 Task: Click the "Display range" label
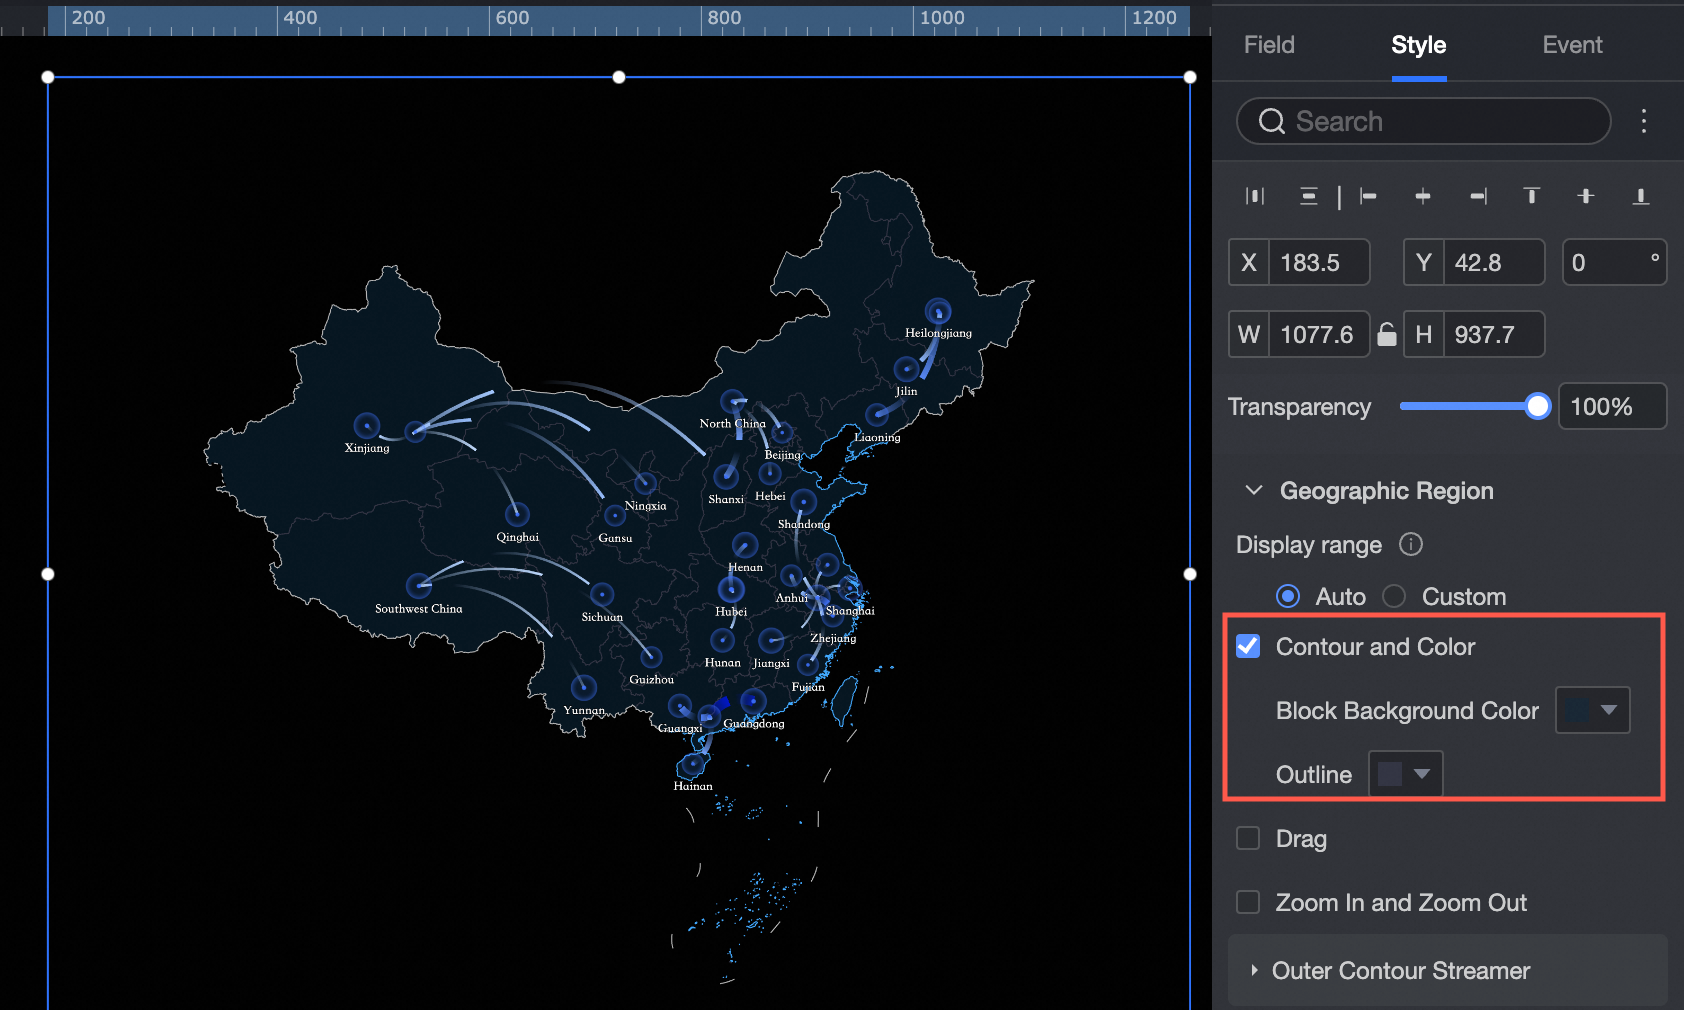click(x=1309, y=545)
